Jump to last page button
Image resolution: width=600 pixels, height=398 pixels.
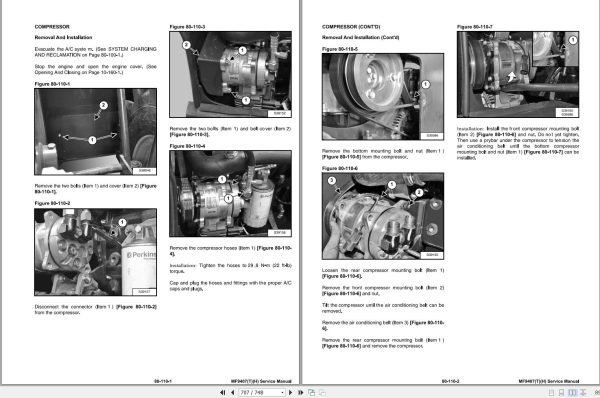(300, 392)
